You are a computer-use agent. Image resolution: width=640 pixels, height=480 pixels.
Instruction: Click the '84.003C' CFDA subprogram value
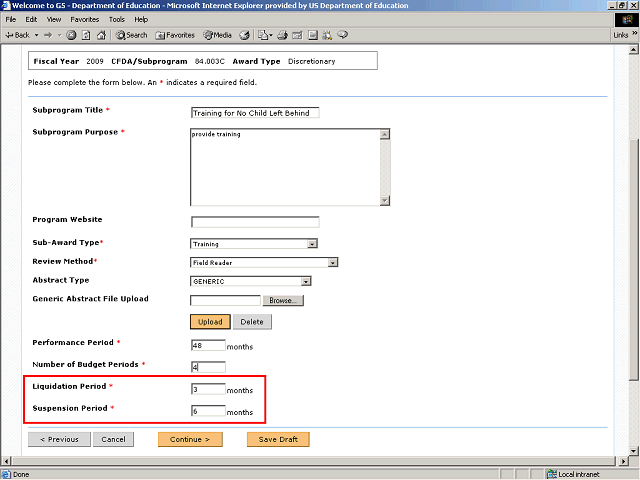coord(209,61)
